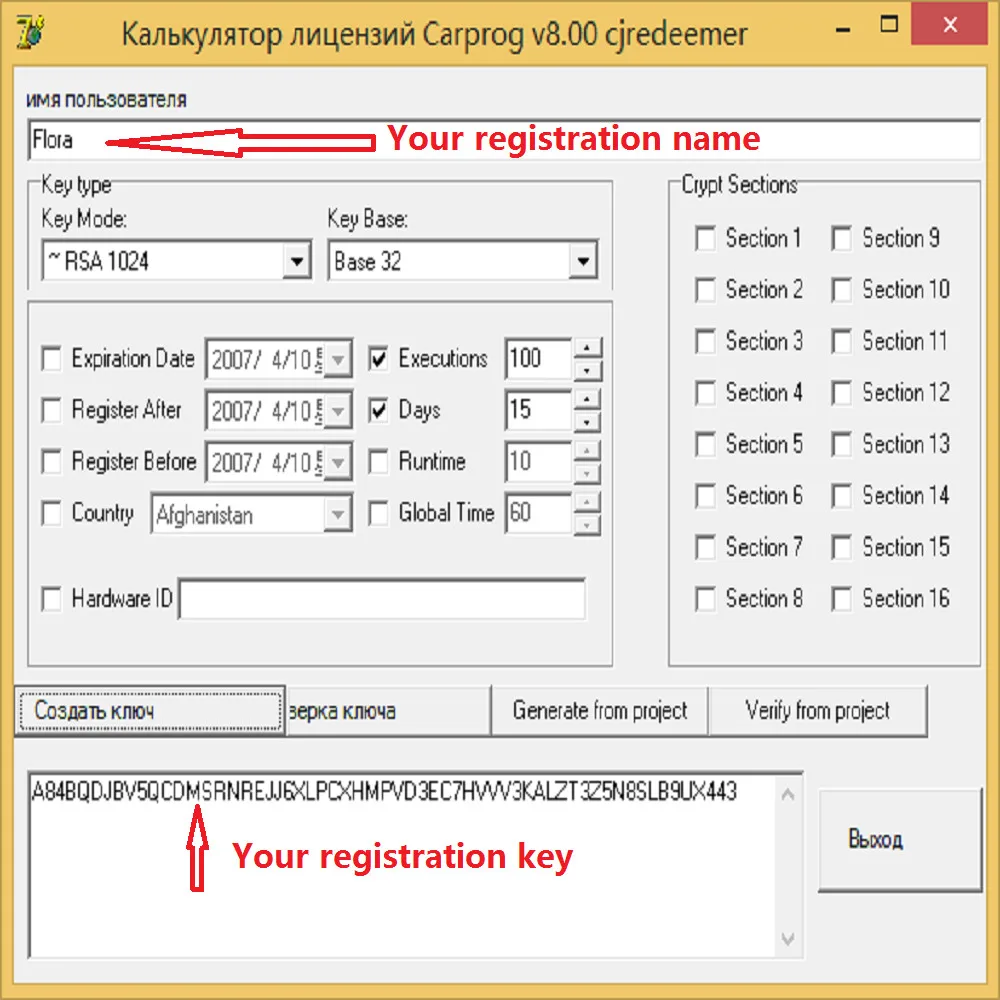Screen dimensions: 1000x1000
Task: Check the Section 16 checkbox
Action: [841, 599]
